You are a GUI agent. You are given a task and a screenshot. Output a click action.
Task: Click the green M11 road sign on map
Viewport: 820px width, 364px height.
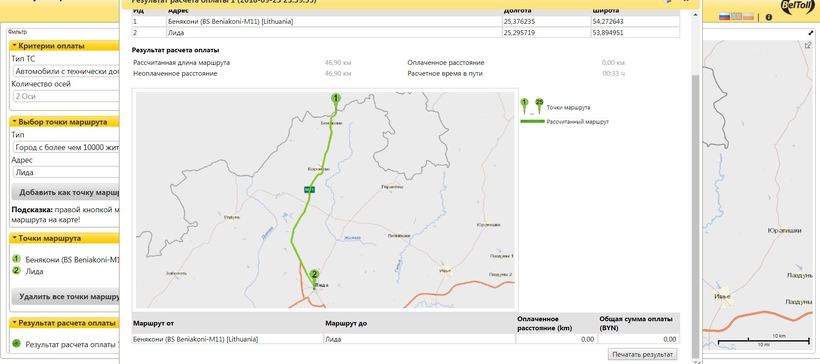tap(309, 189)
